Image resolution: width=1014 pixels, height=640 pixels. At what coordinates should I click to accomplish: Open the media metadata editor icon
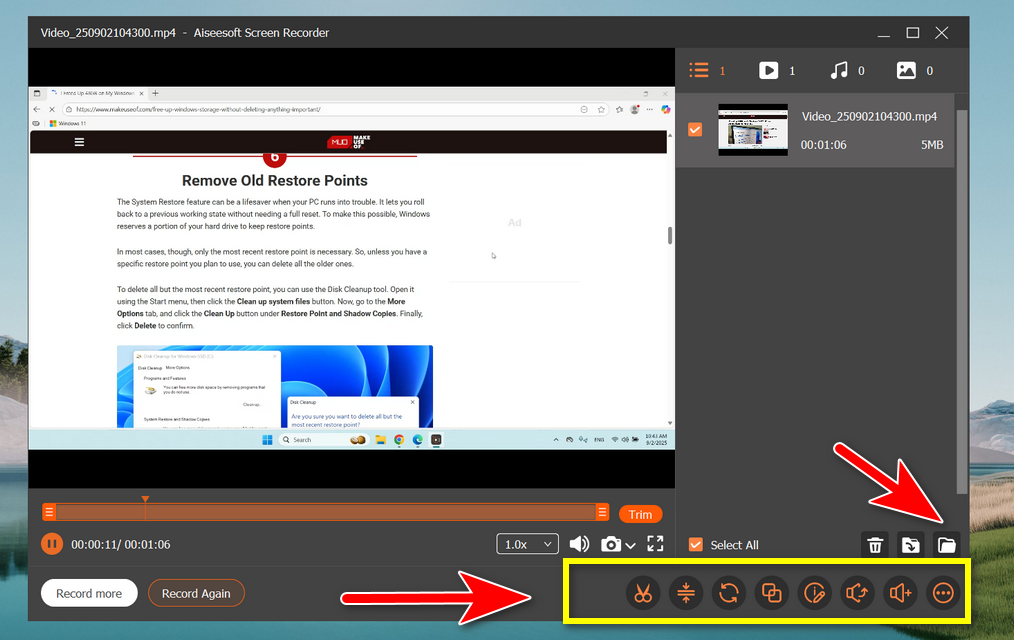[x=815, y=593]
